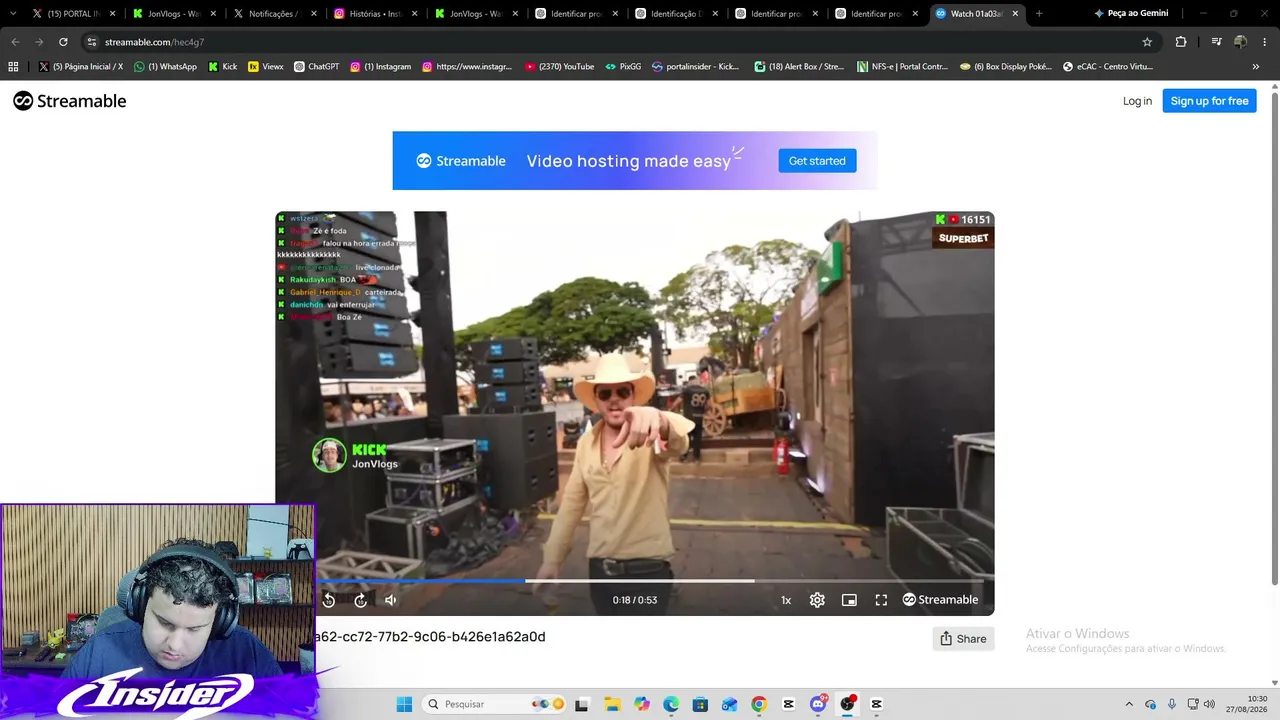The width and height of the screenshot is (1280, 720).
Task: Click the Get started banner button
Action: pyautogui.click(x=817, y=161)
